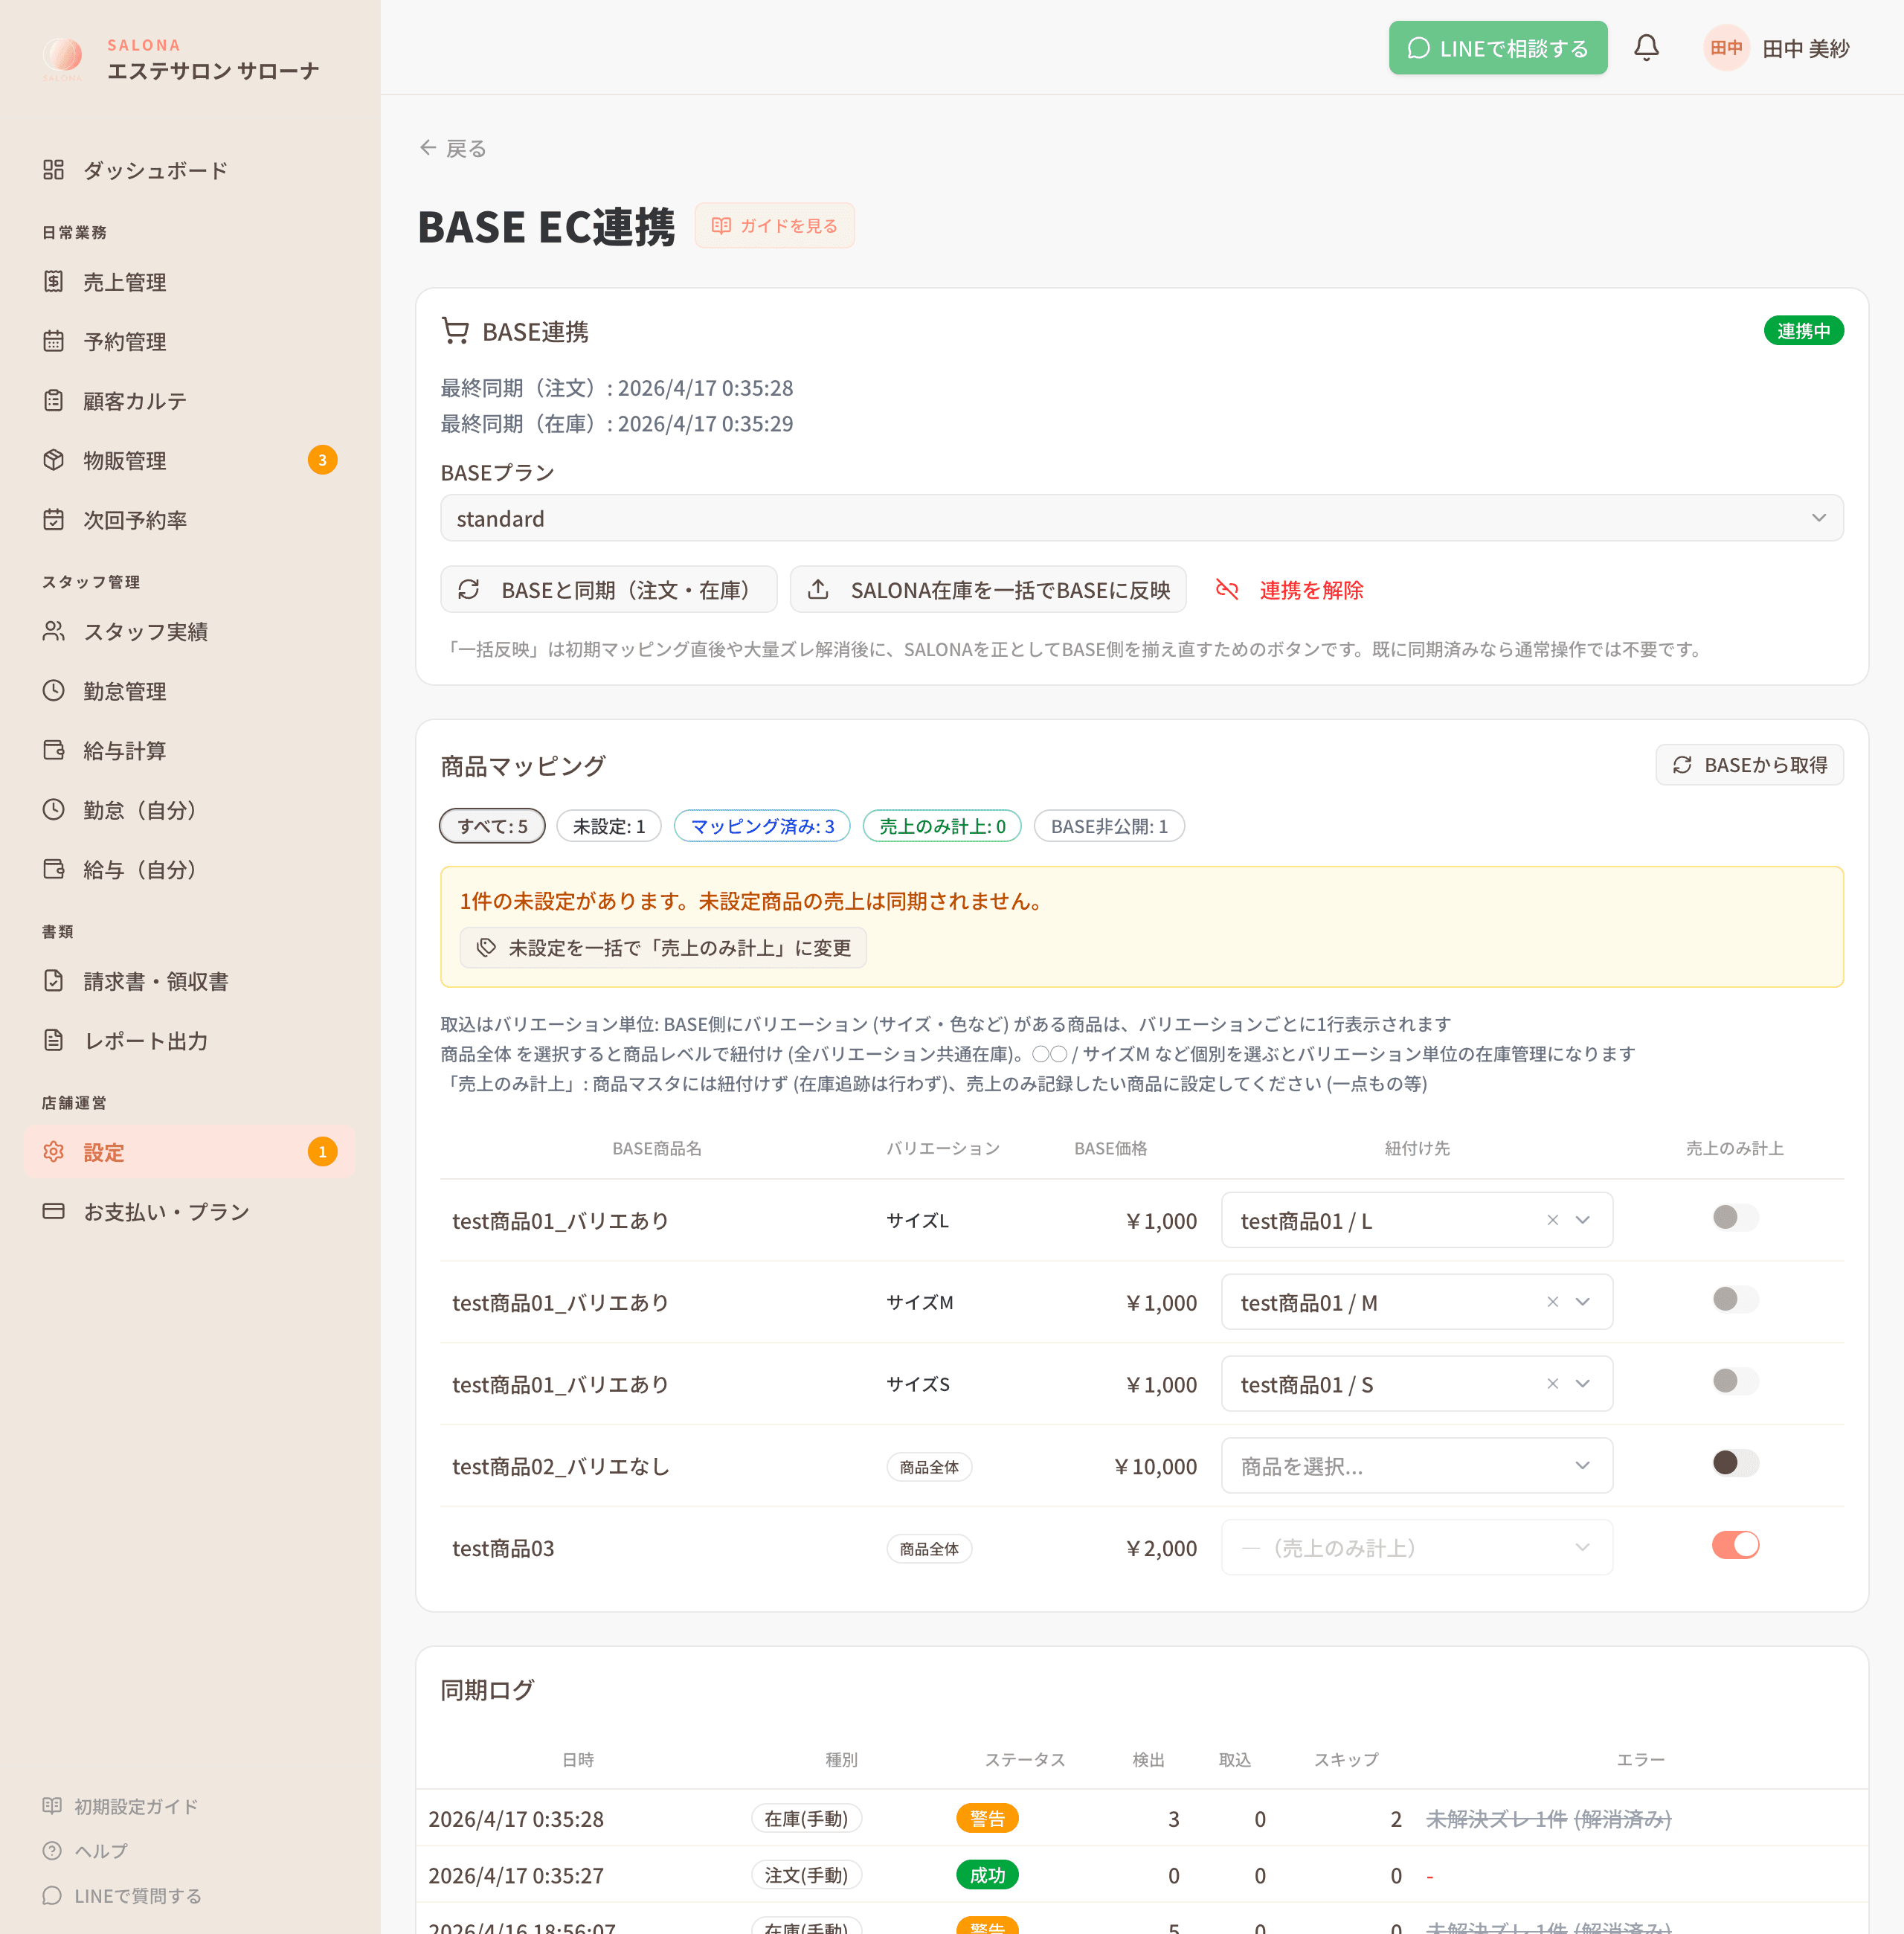This screenshot has height=1934, width=1904.
Task: Select the すべて: 5 filter
Action: pos(492,826)
